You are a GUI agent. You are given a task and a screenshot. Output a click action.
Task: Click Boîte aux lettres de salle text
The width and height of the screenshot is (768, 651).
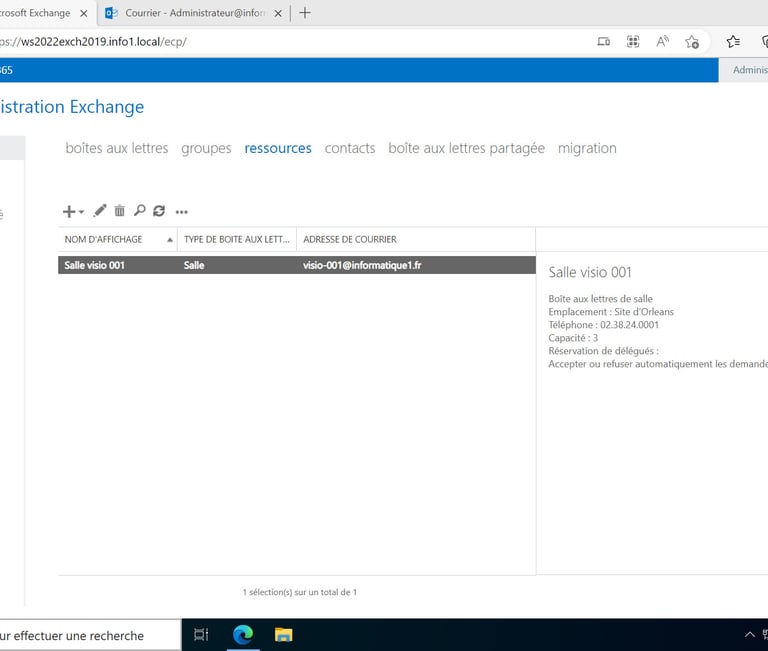click(600, 299)
